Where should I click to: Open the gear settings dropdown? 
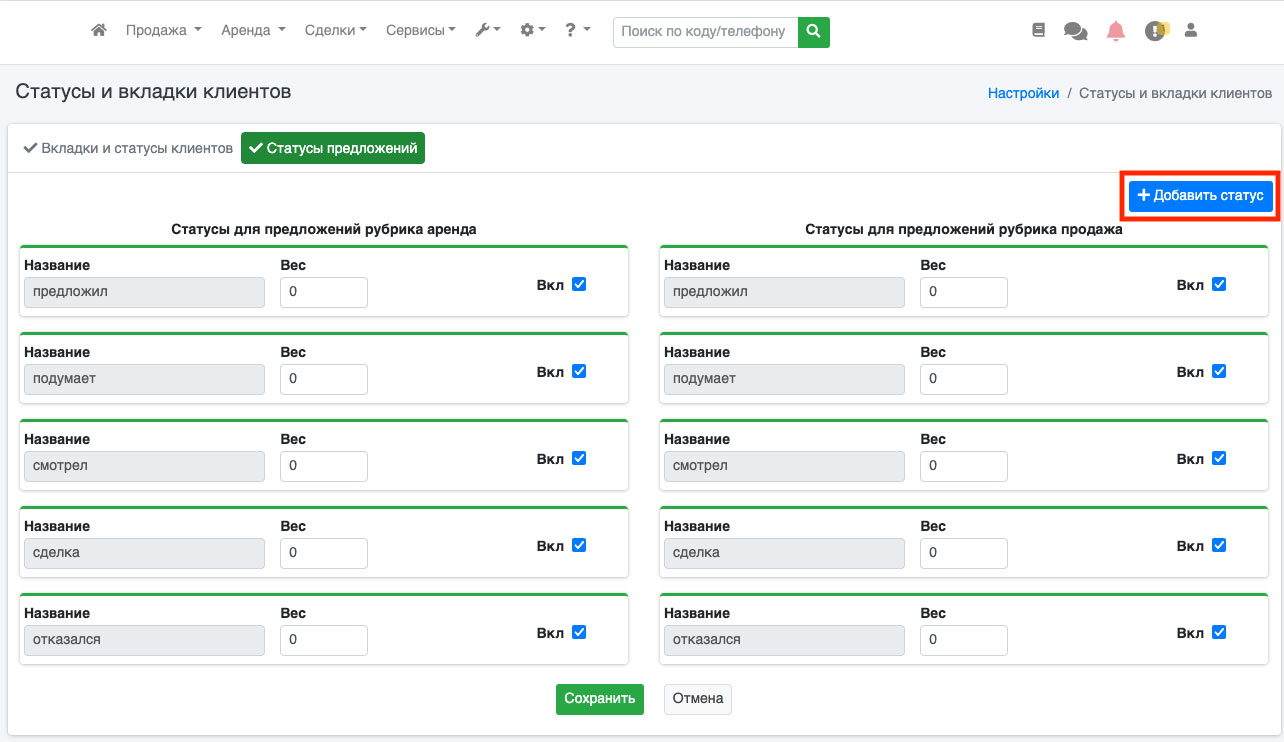tap(532, 31)
